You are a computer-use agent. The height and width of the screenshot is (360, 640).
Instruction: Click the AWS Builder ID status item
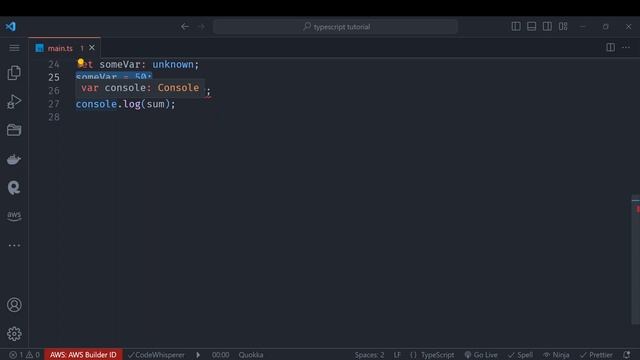[83, 355]
